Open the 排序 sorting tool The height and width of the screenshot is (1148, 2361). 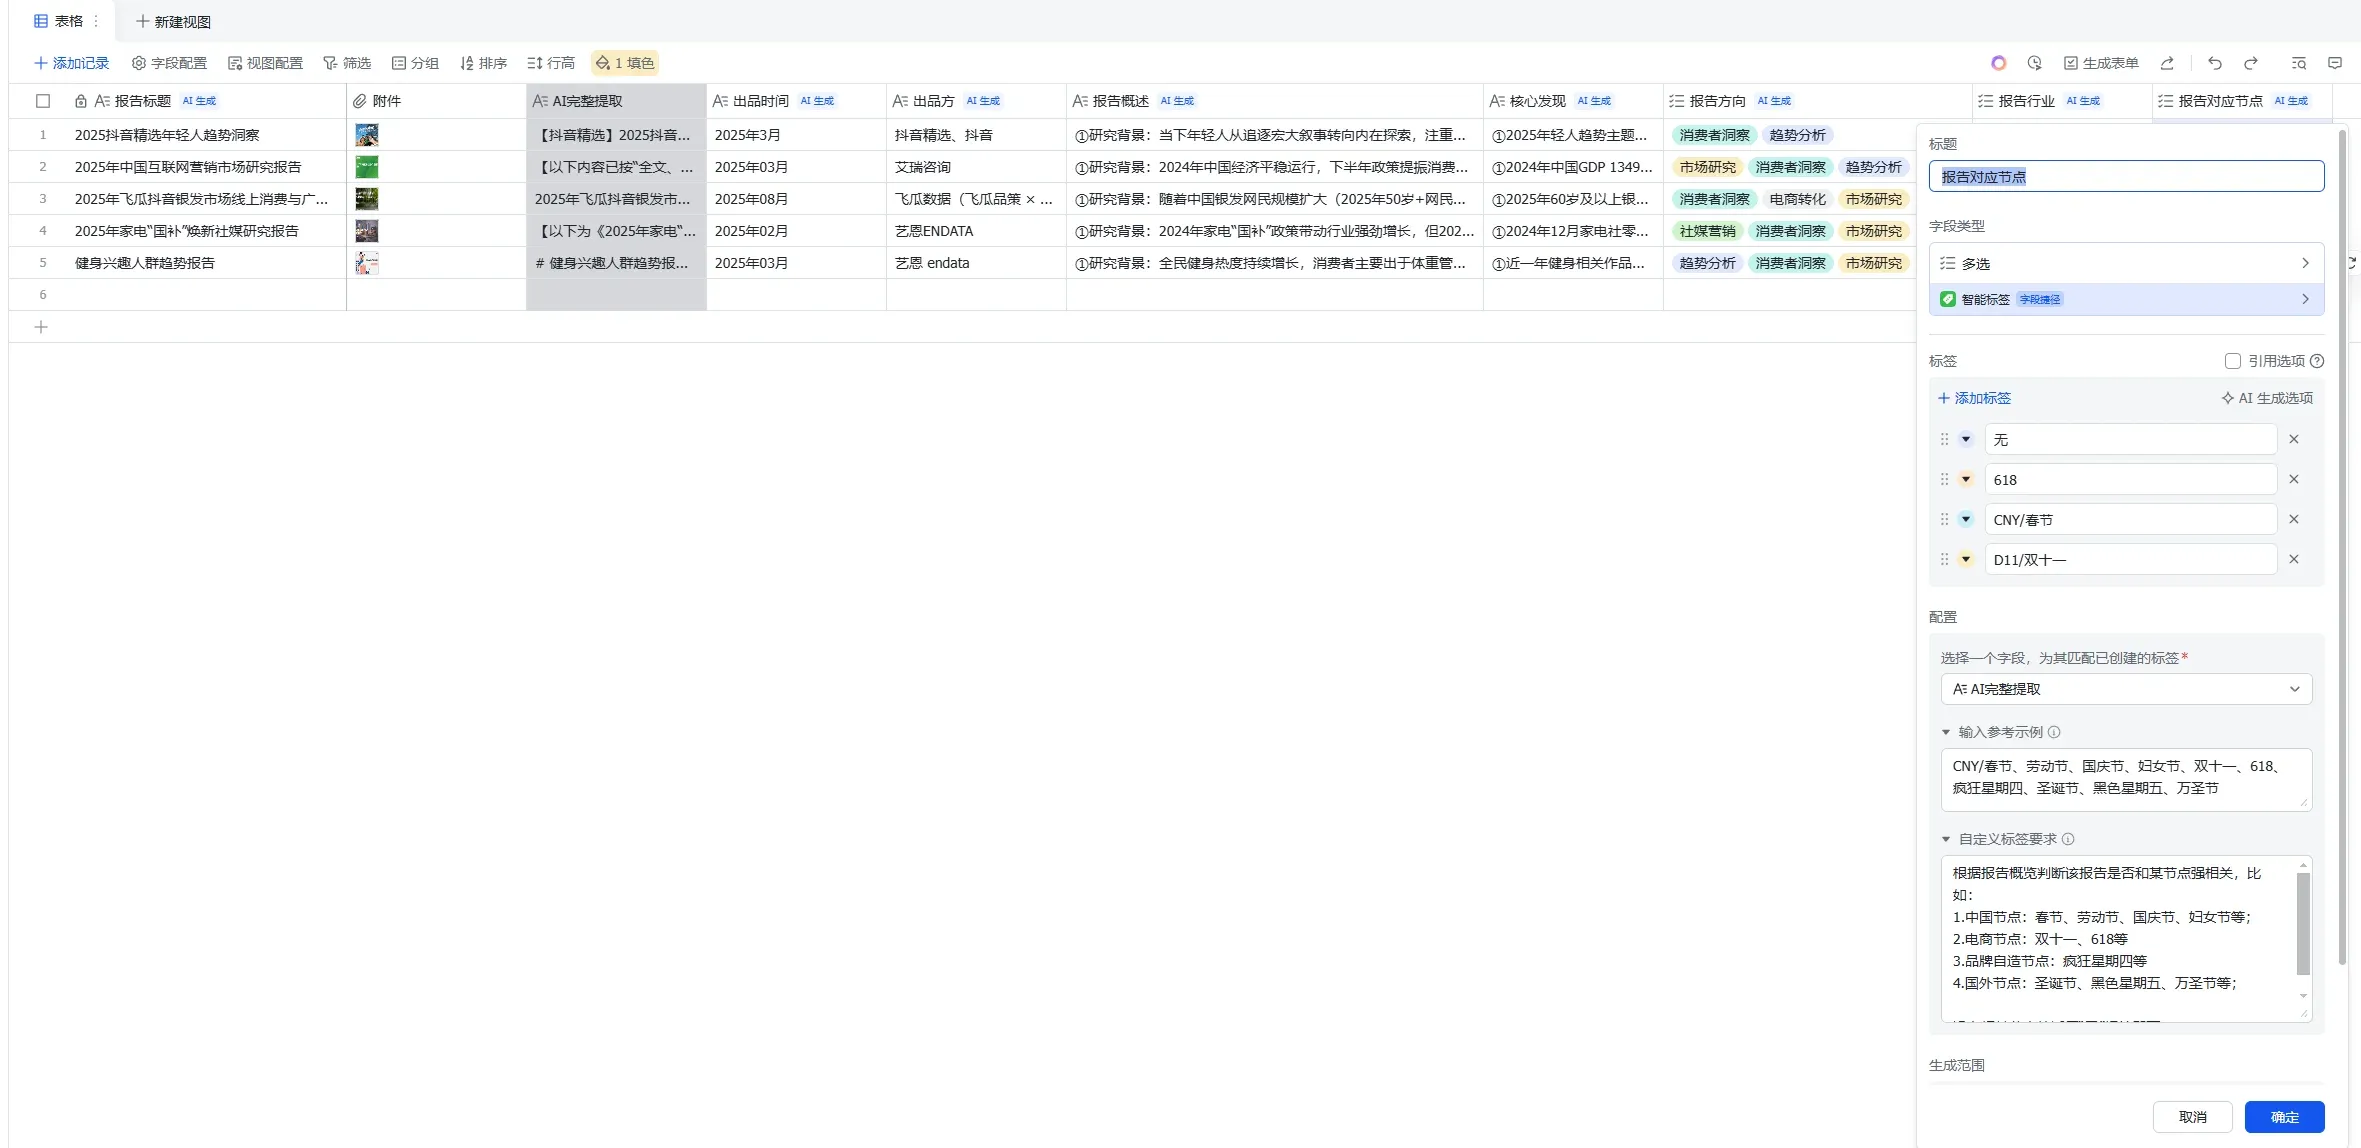point(484,62)
